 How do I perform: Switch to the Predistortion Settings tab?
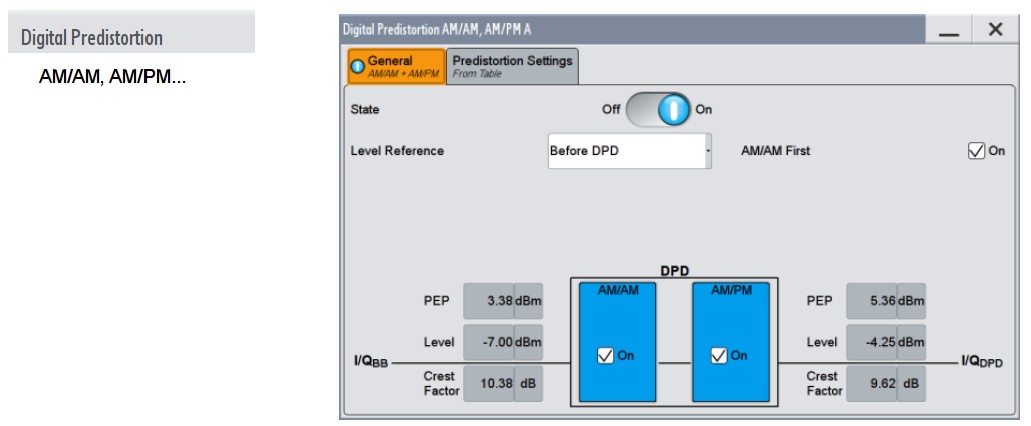[x=512, y=66]
